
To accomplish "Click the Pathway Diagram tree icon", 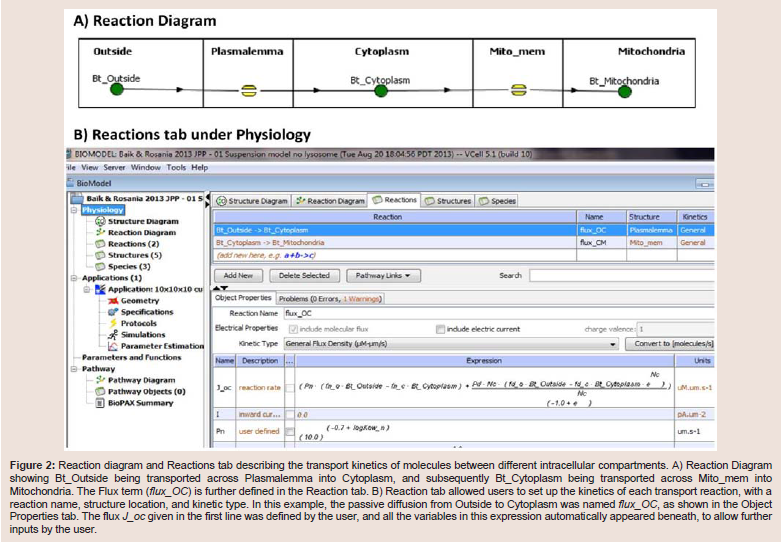I will coord(100,380).
